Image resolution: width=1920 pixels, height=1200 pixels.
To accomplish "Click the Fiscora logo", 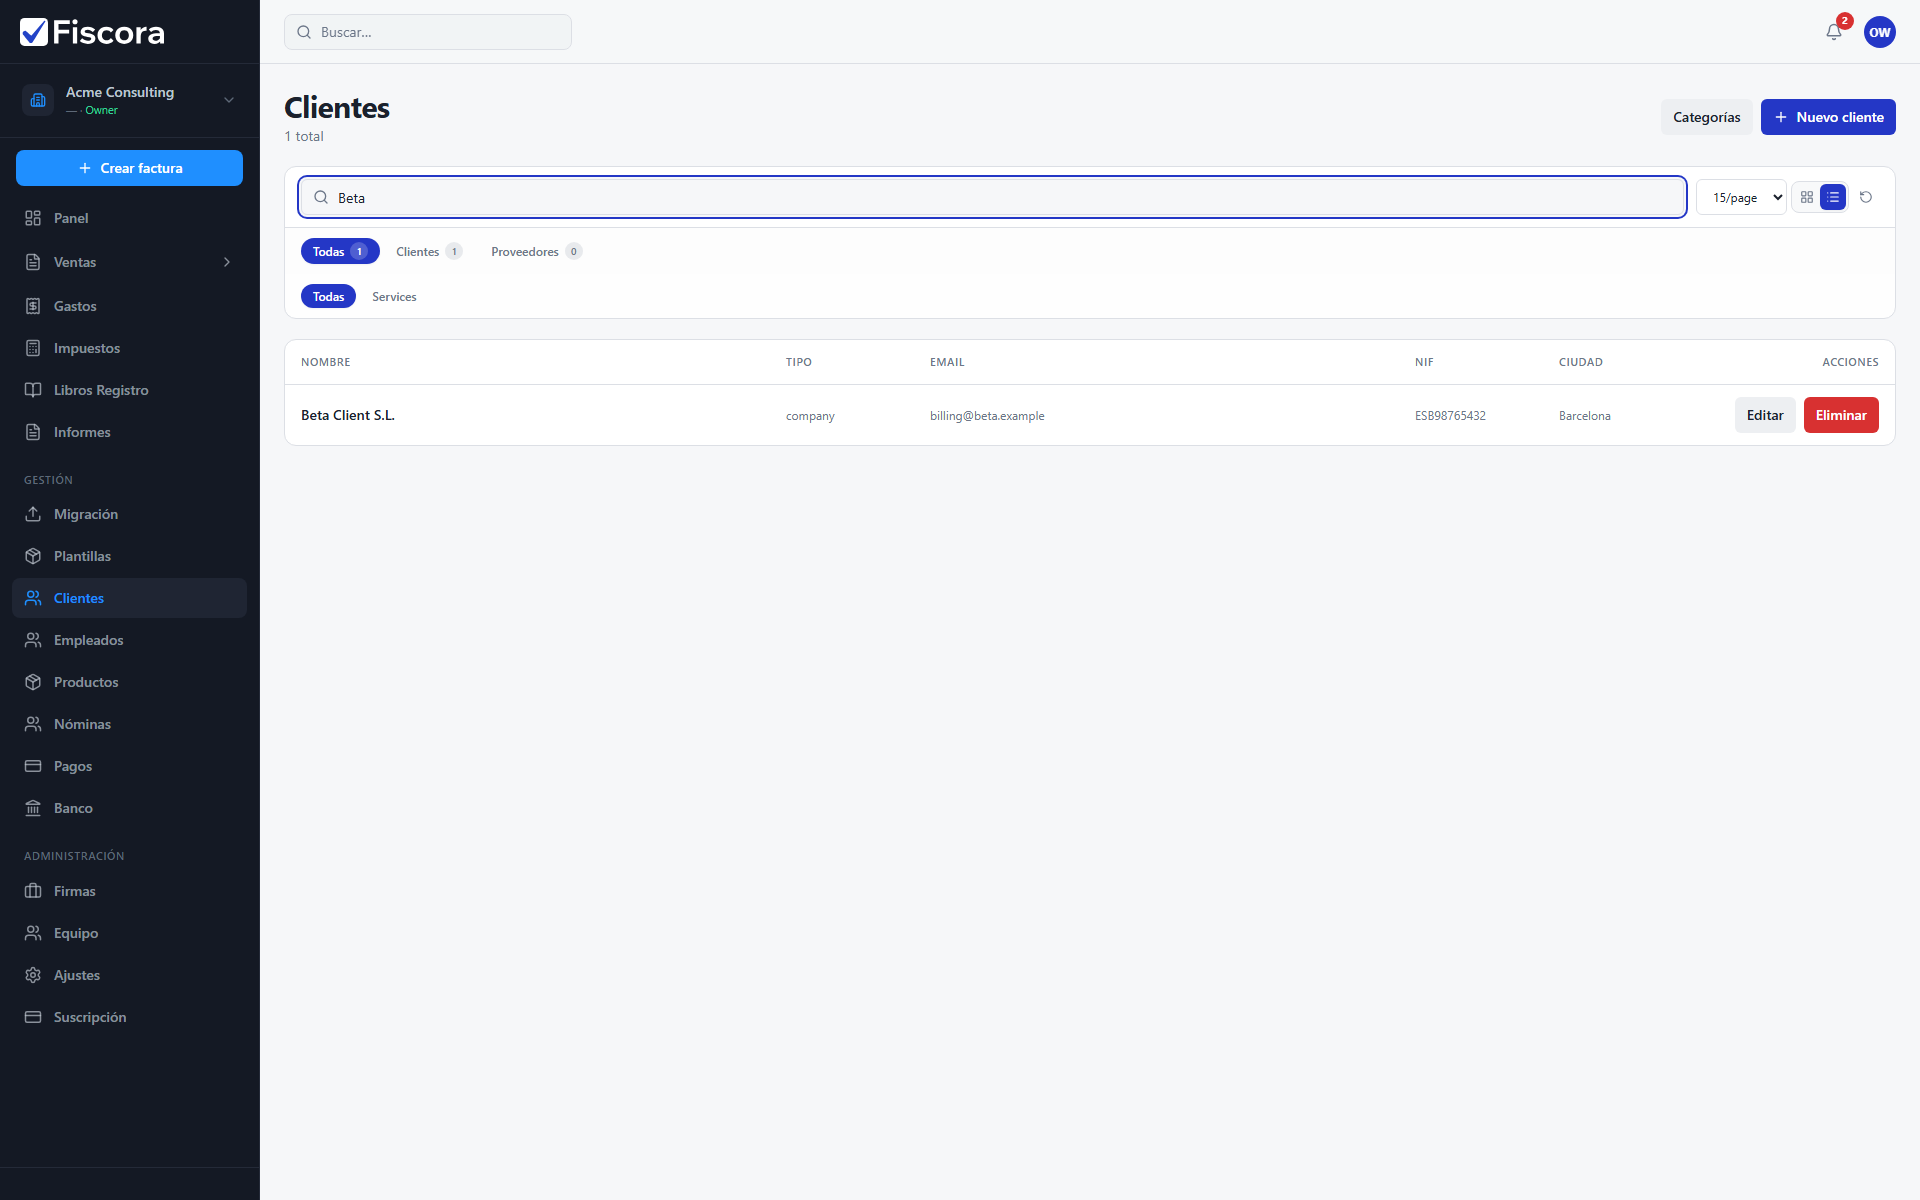I will pyautogui.click(x=92, y=32).
